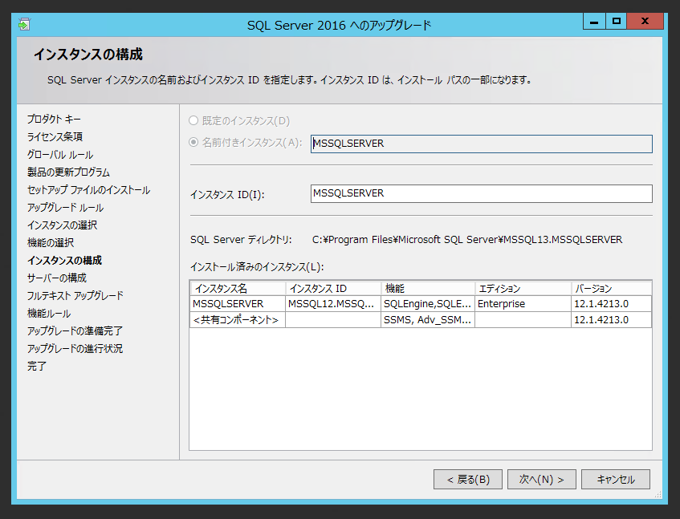Select アップグレードの準備完了 step in sidebar

pos(75,331)
